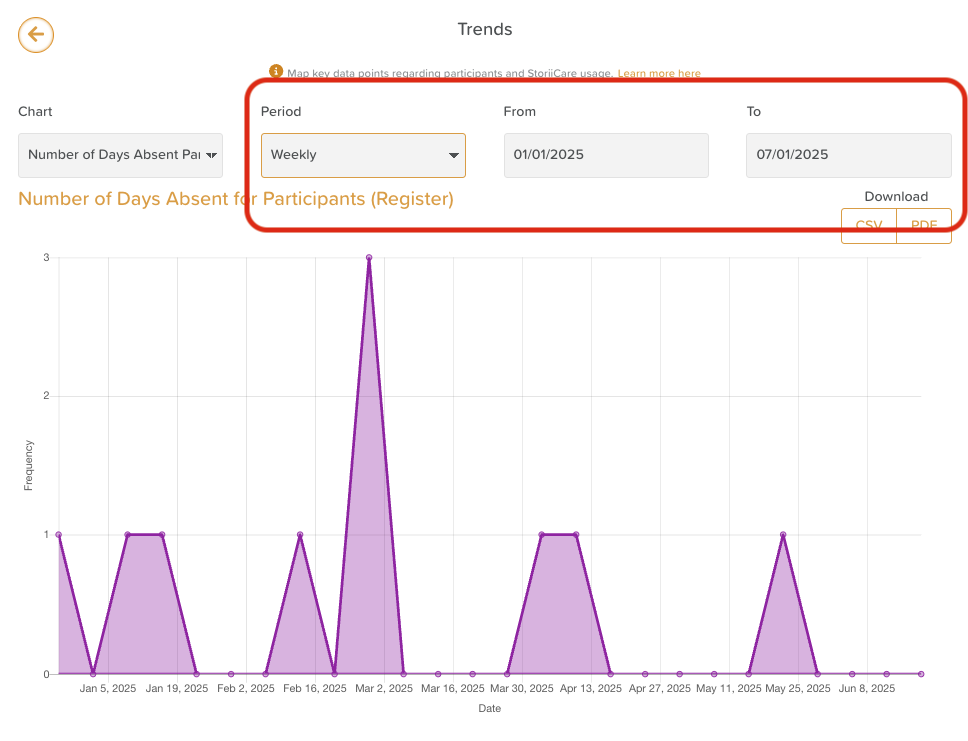The width and height of the screenshot is (968, 741).
Task: Download the chart as CSV
Action: pos(868,226)
